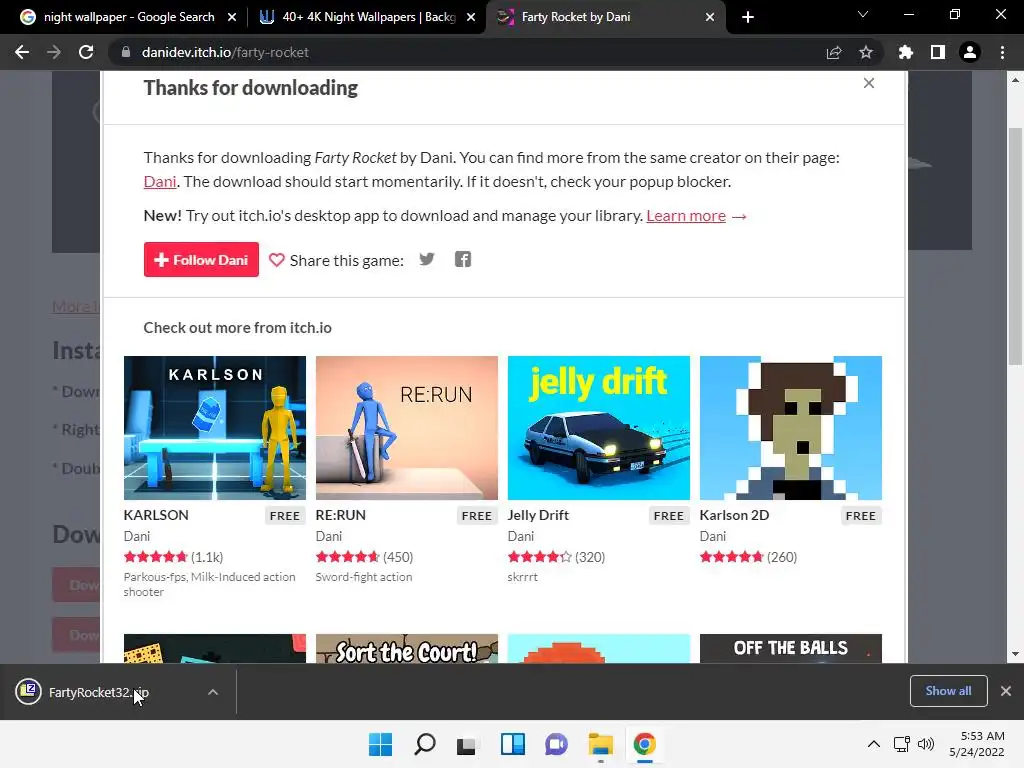The width and height of the screenshot is (1024, 768).
Task: Open the Chrome three-dot menu
Action: pyautogui.click(x=1002, y=52)
